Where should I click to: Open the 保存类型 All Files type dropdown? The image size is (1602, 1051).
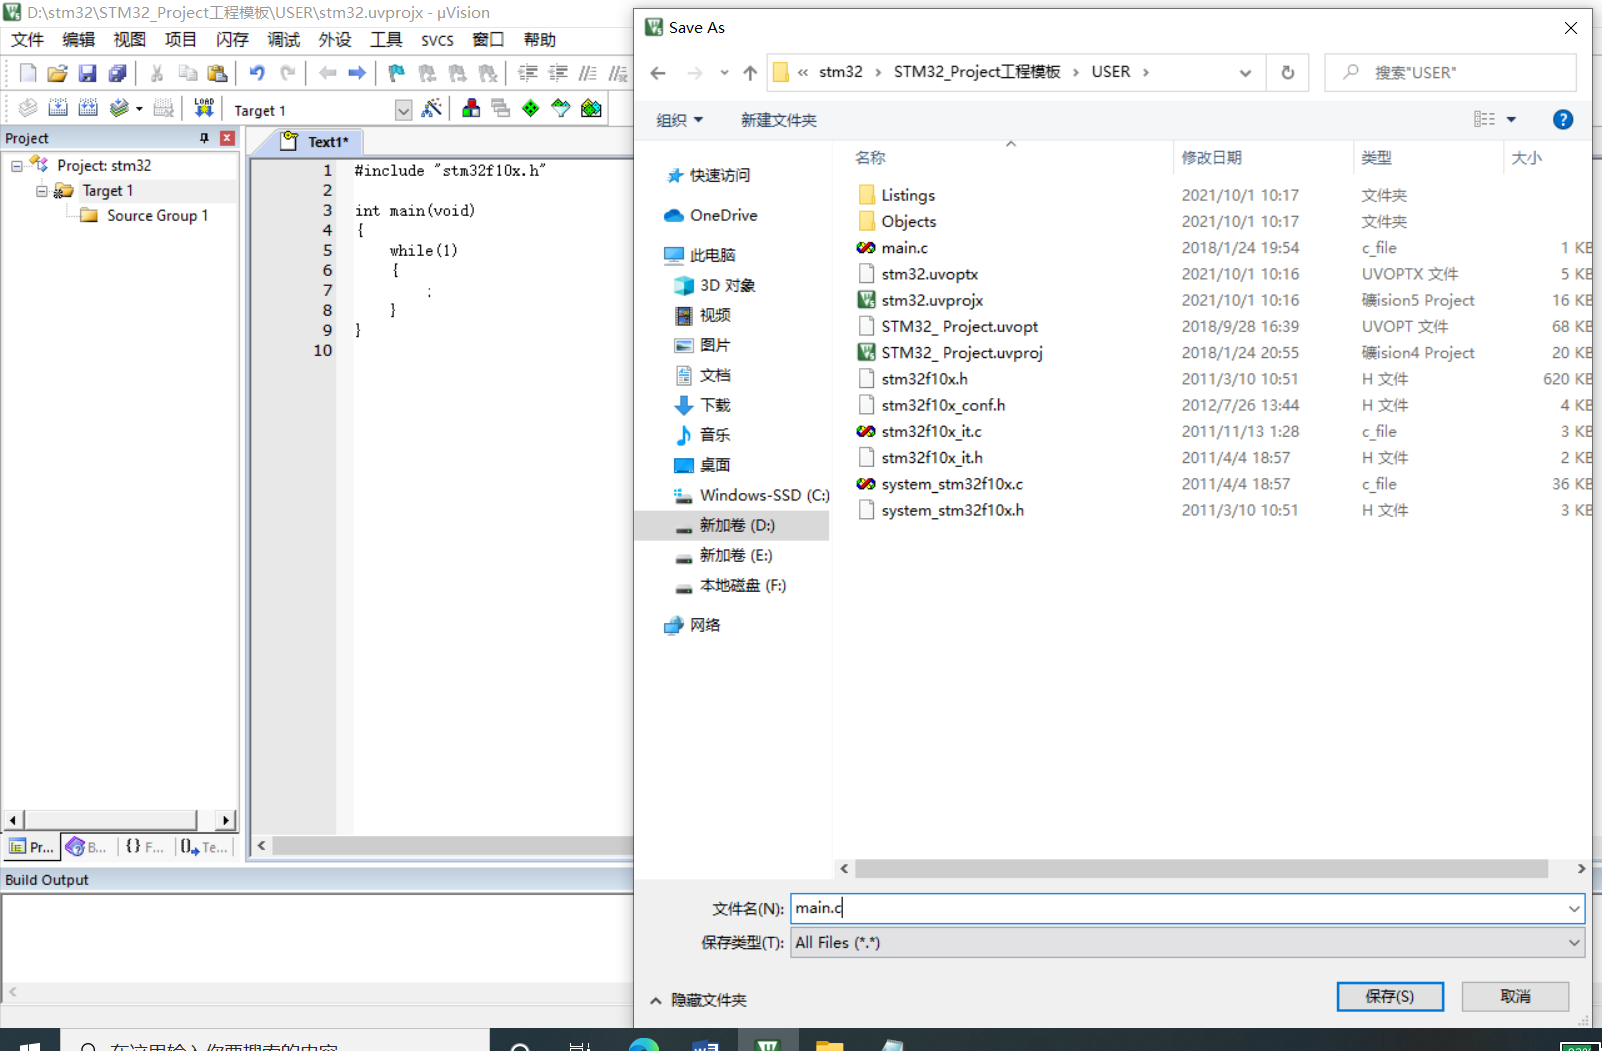click(1574, 942)
